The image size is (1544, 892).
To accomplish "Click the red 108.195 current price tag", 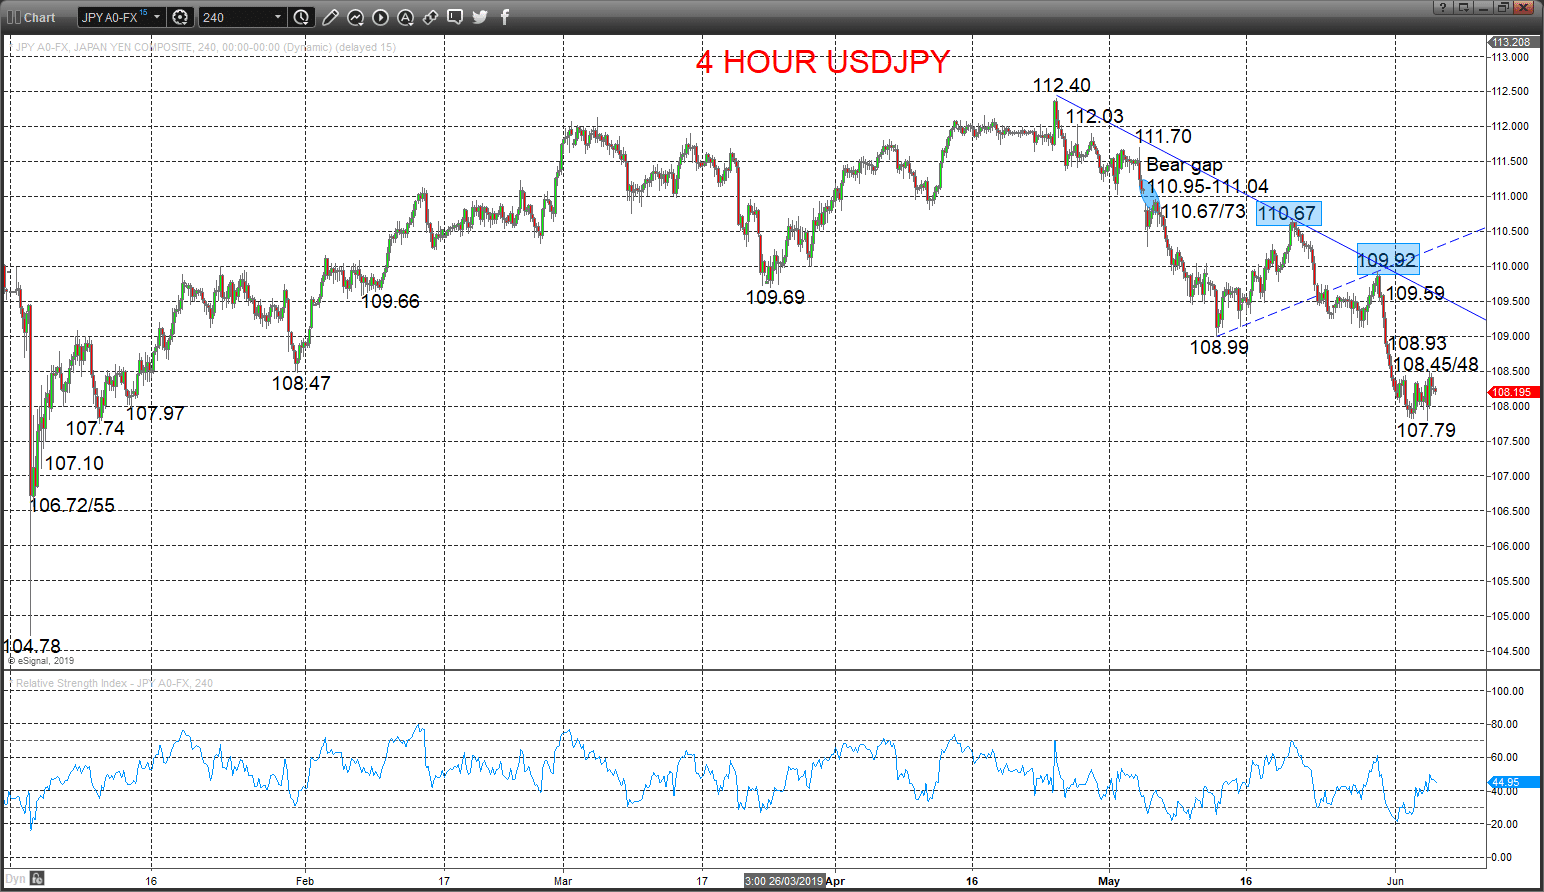I will (x=1512, y=392).
